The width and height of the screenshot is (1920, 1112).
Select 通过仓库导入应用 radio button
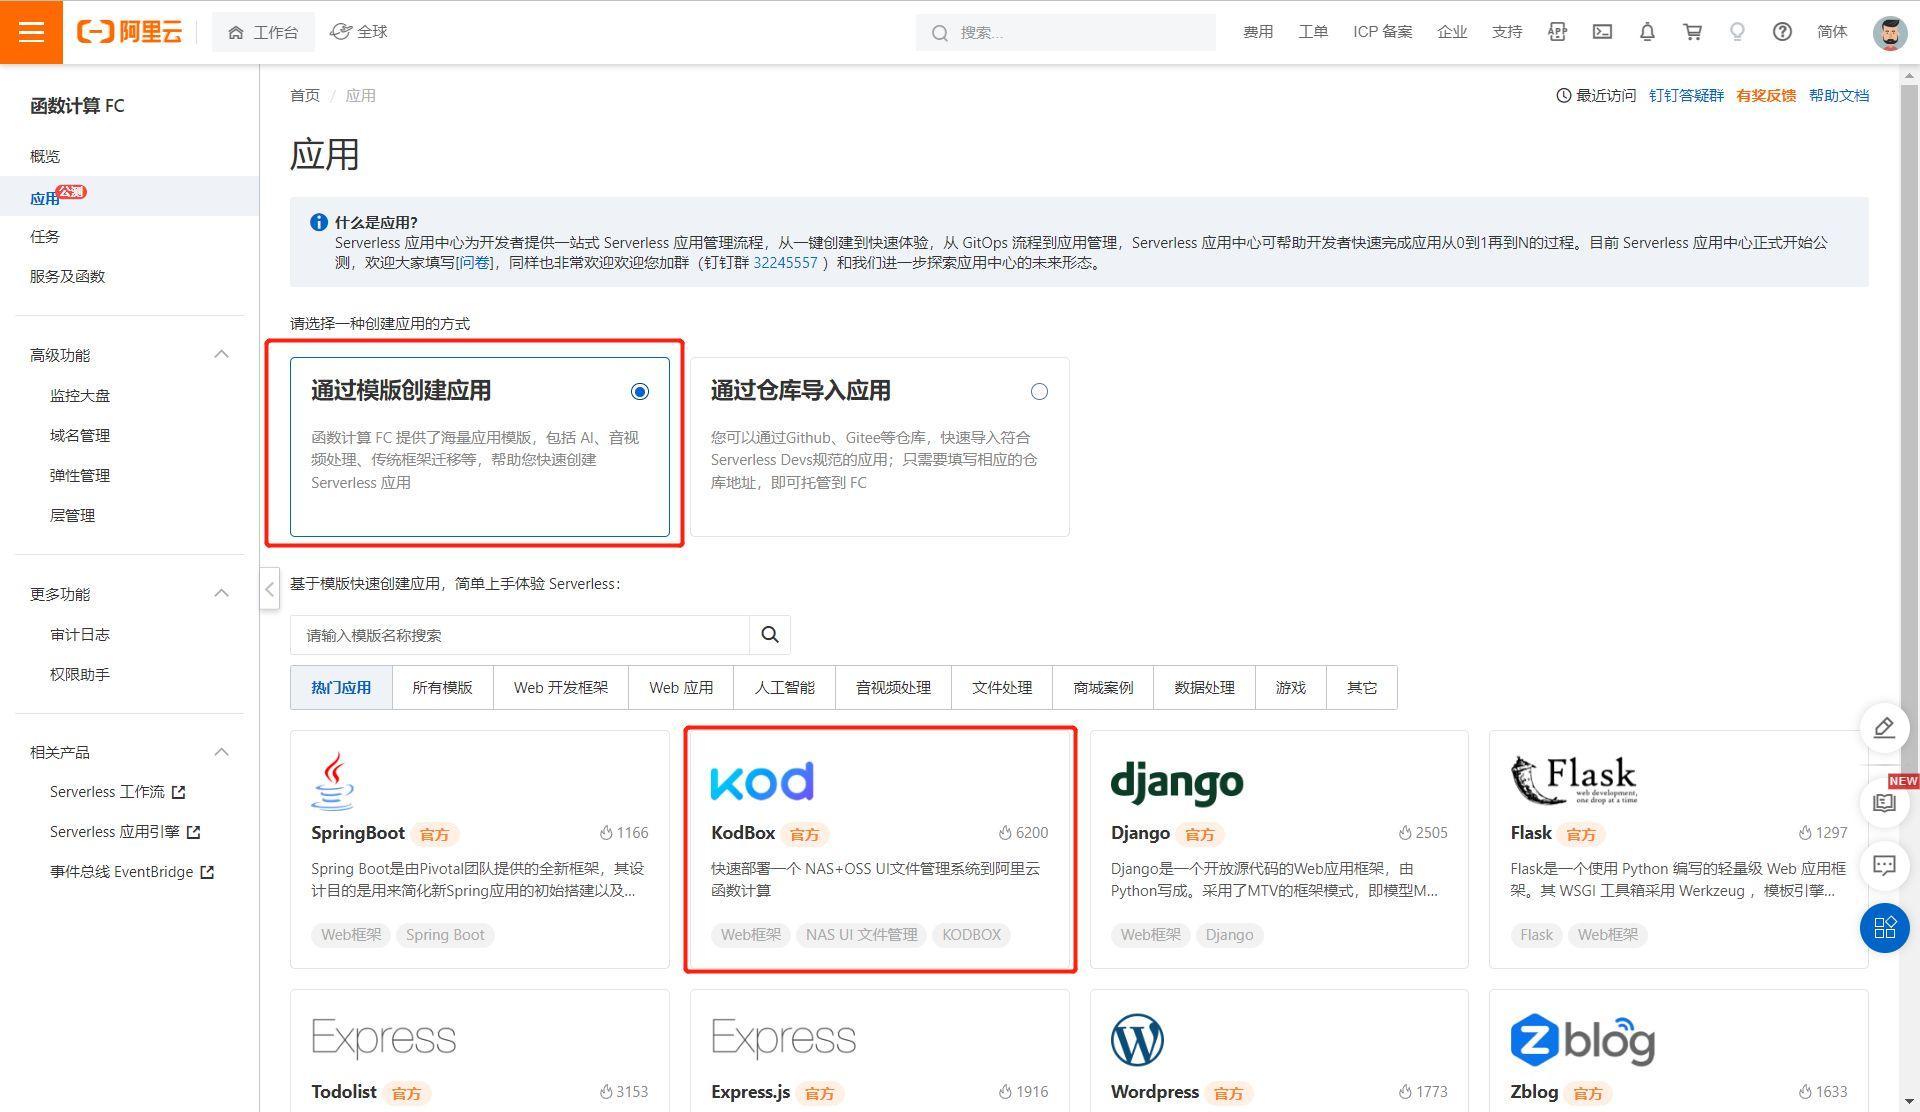(1039, 392)
